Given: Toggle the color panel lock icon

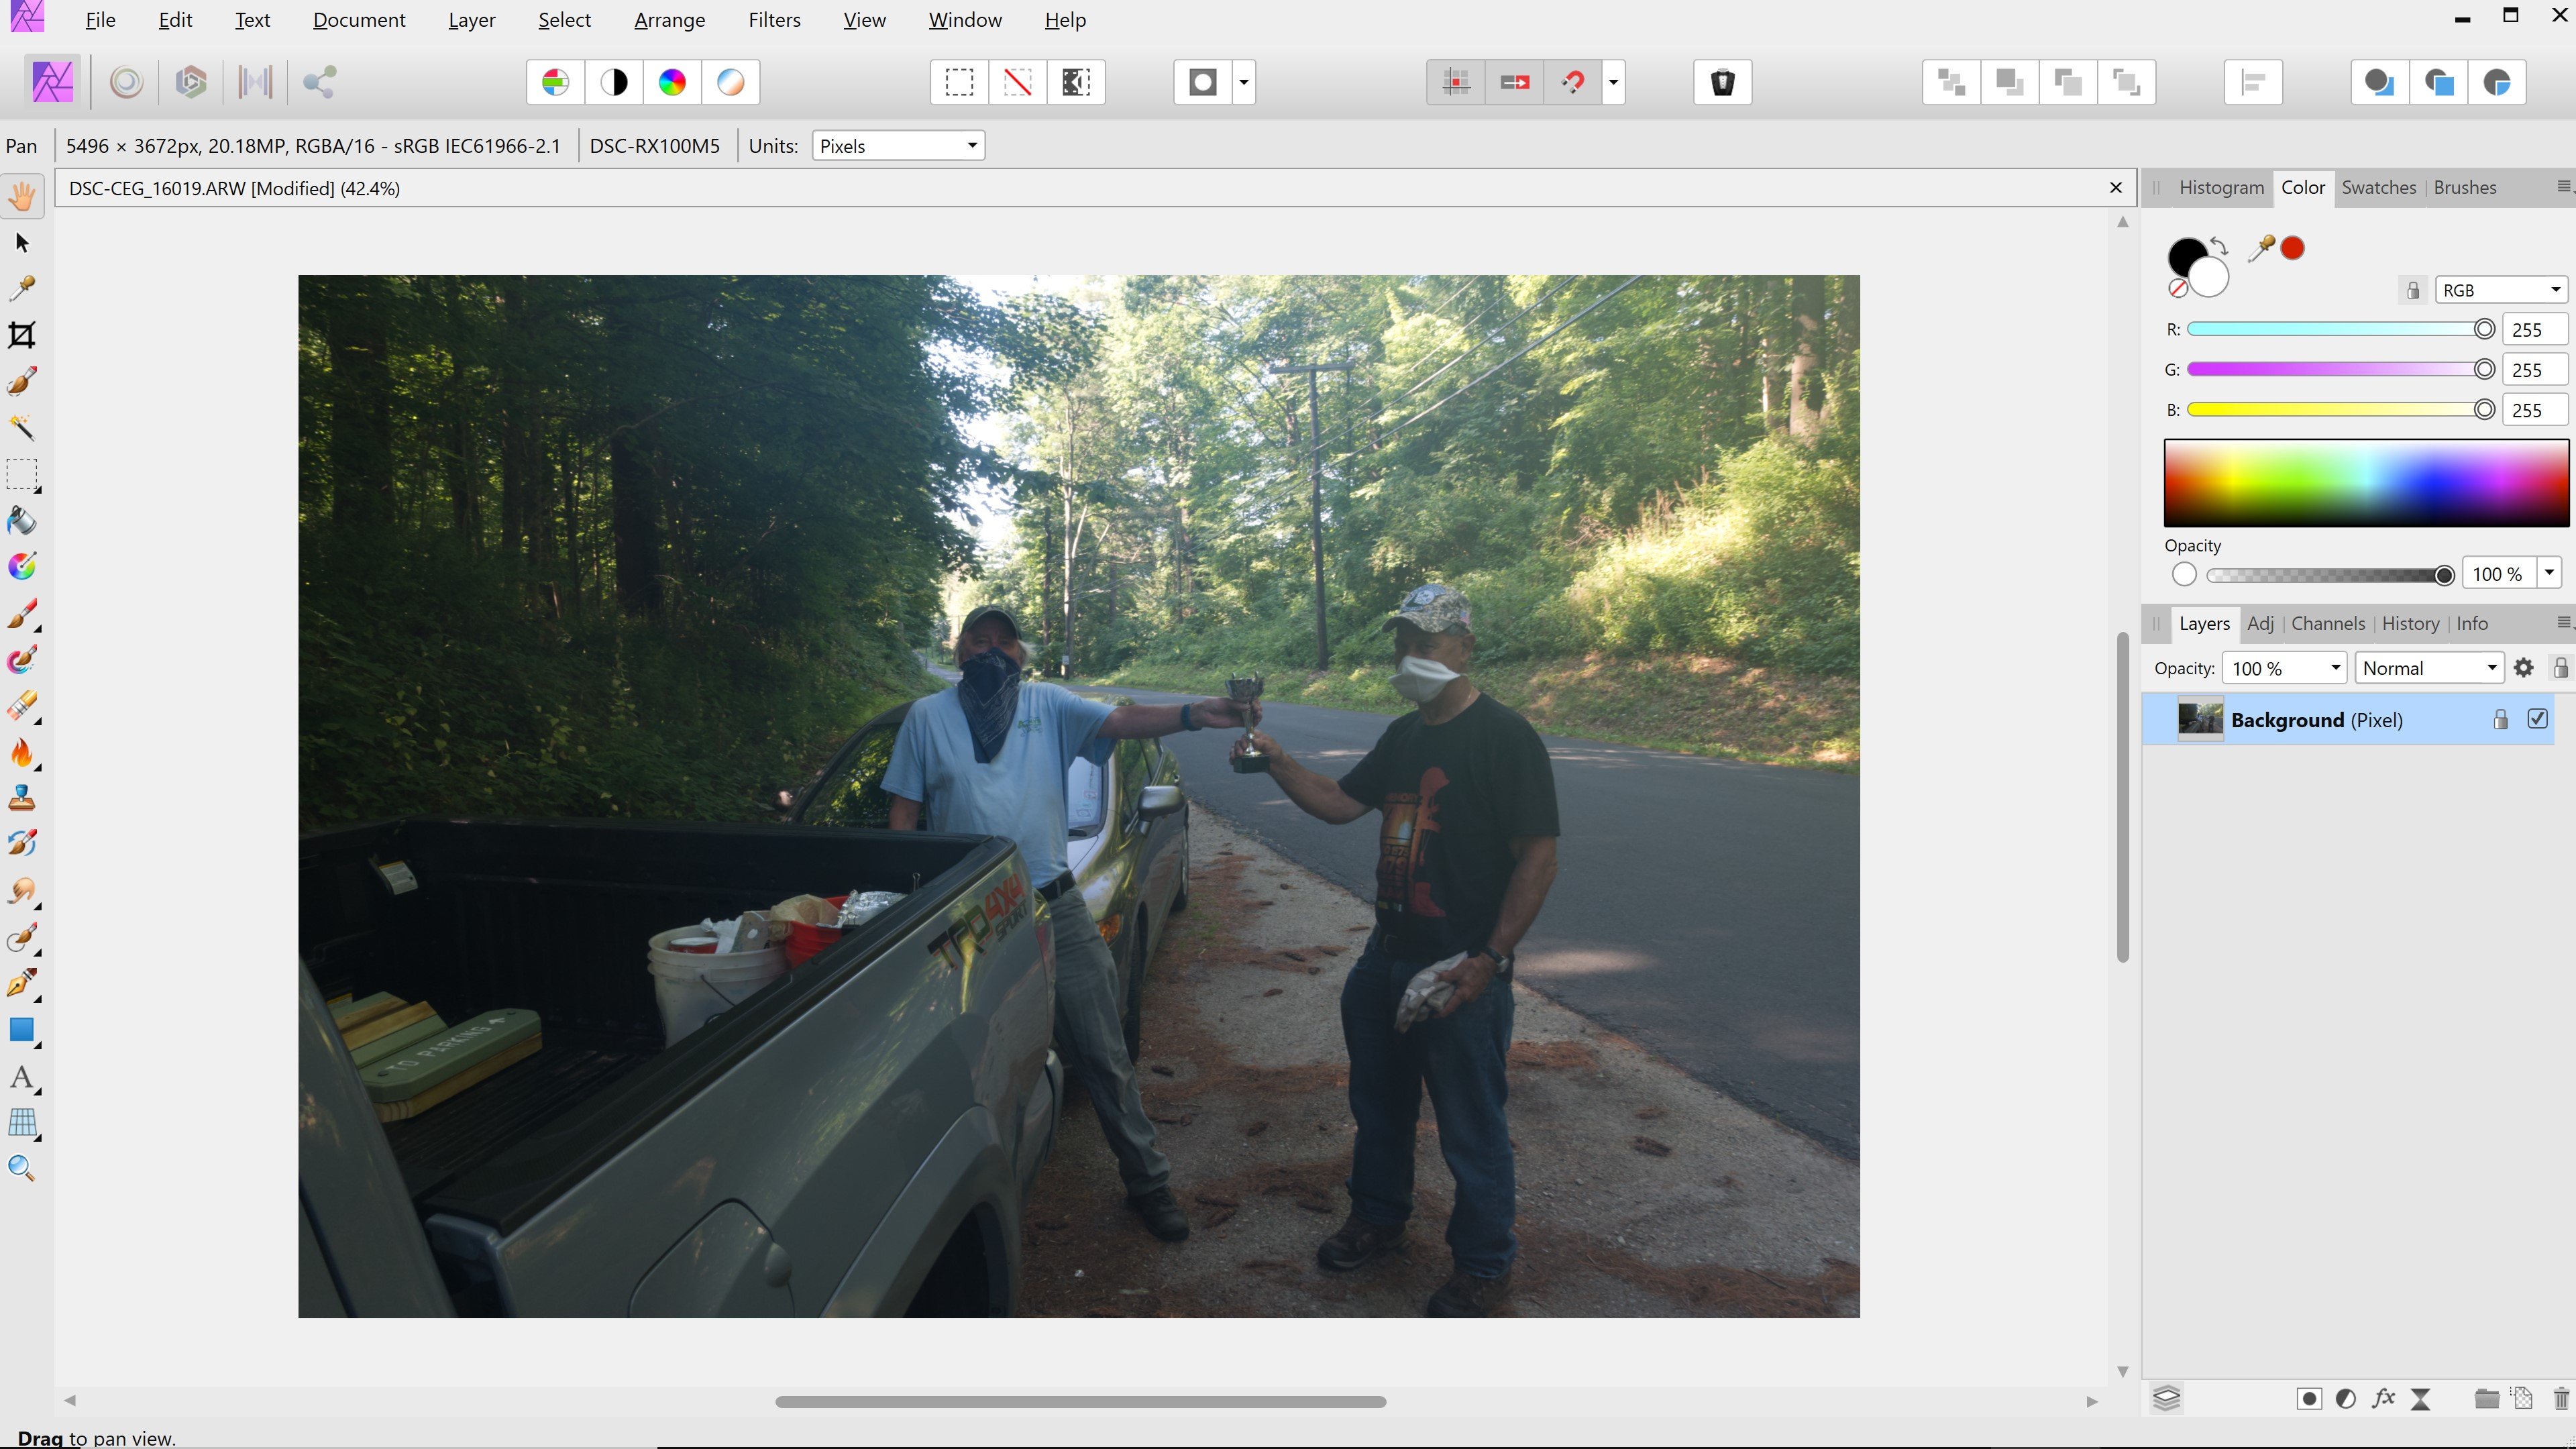Looking at the screenshot, I should click(x=2413, y=290).
